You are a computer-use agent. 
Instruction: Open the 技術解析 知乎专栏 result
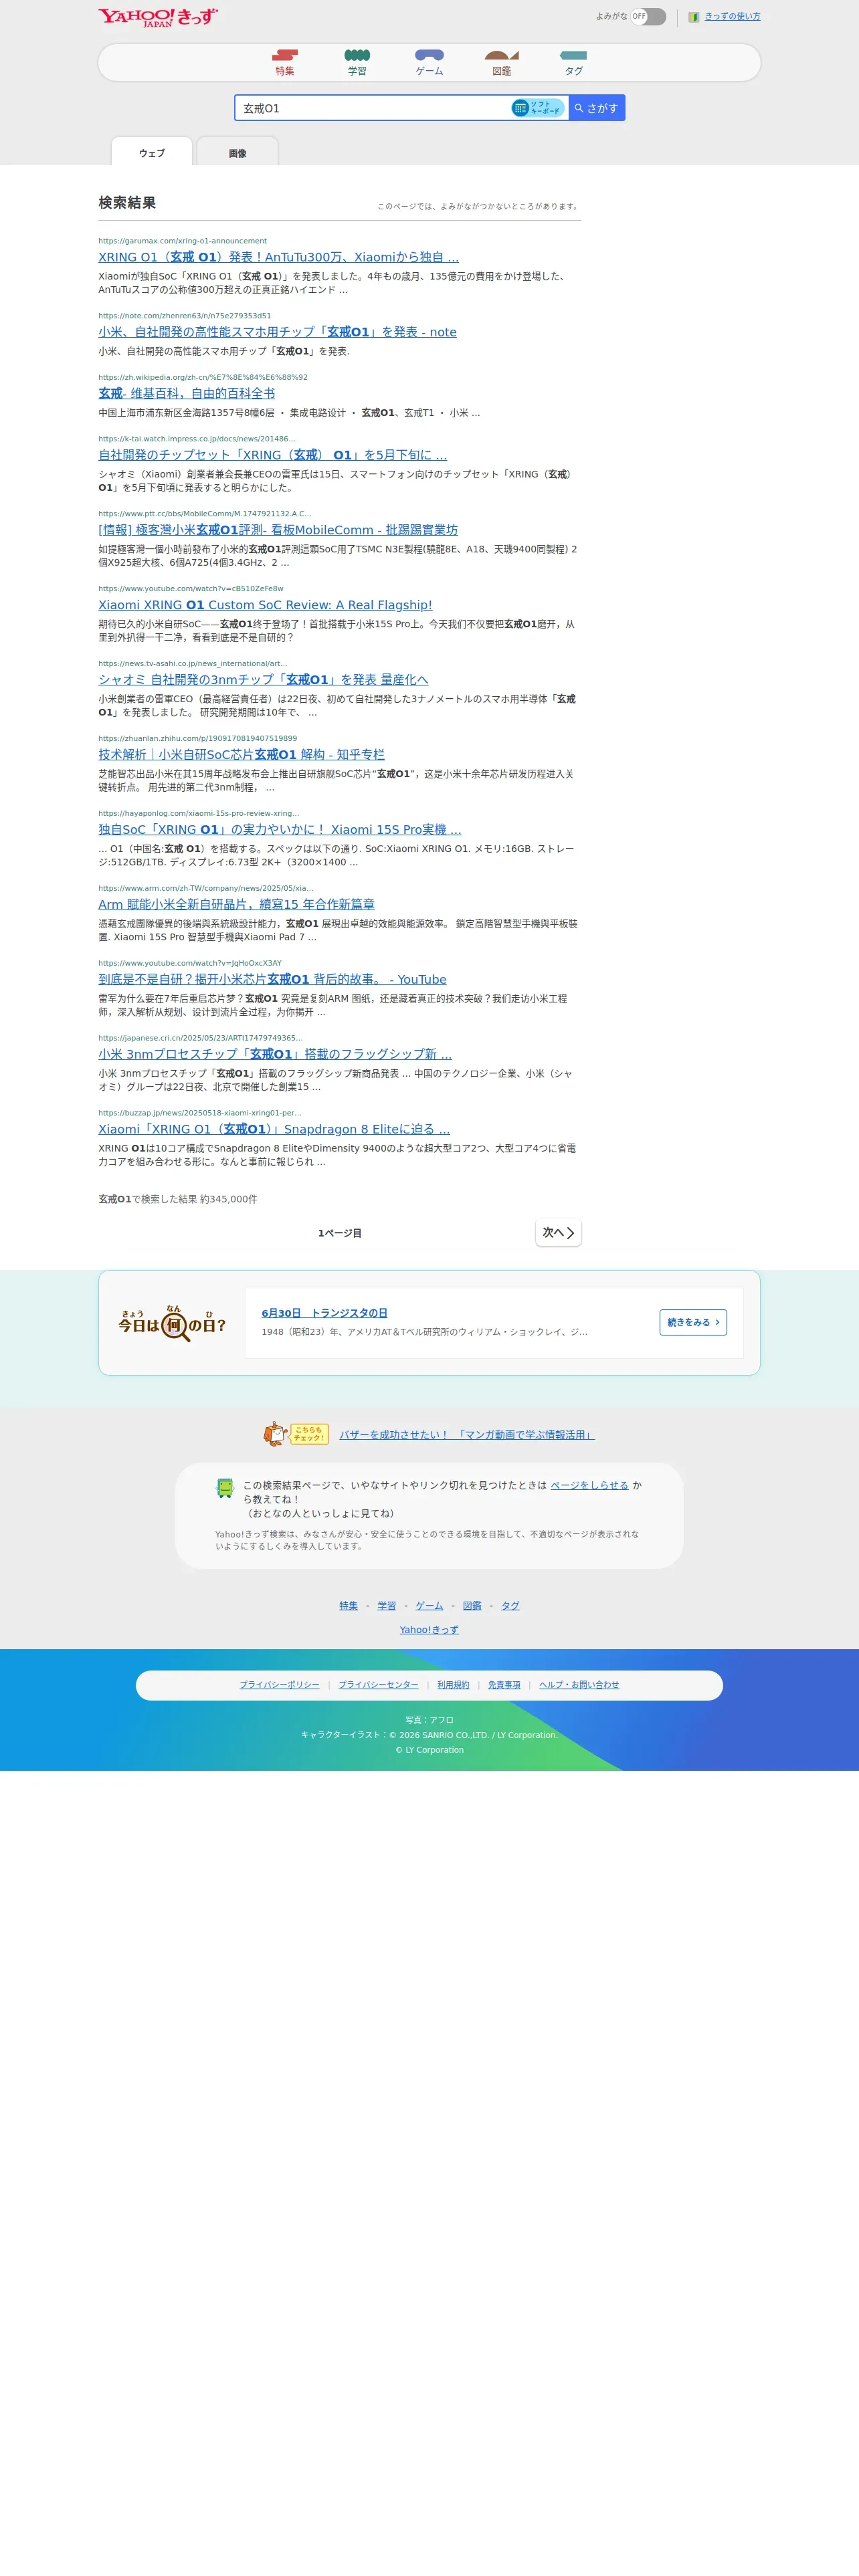point(241,755)
